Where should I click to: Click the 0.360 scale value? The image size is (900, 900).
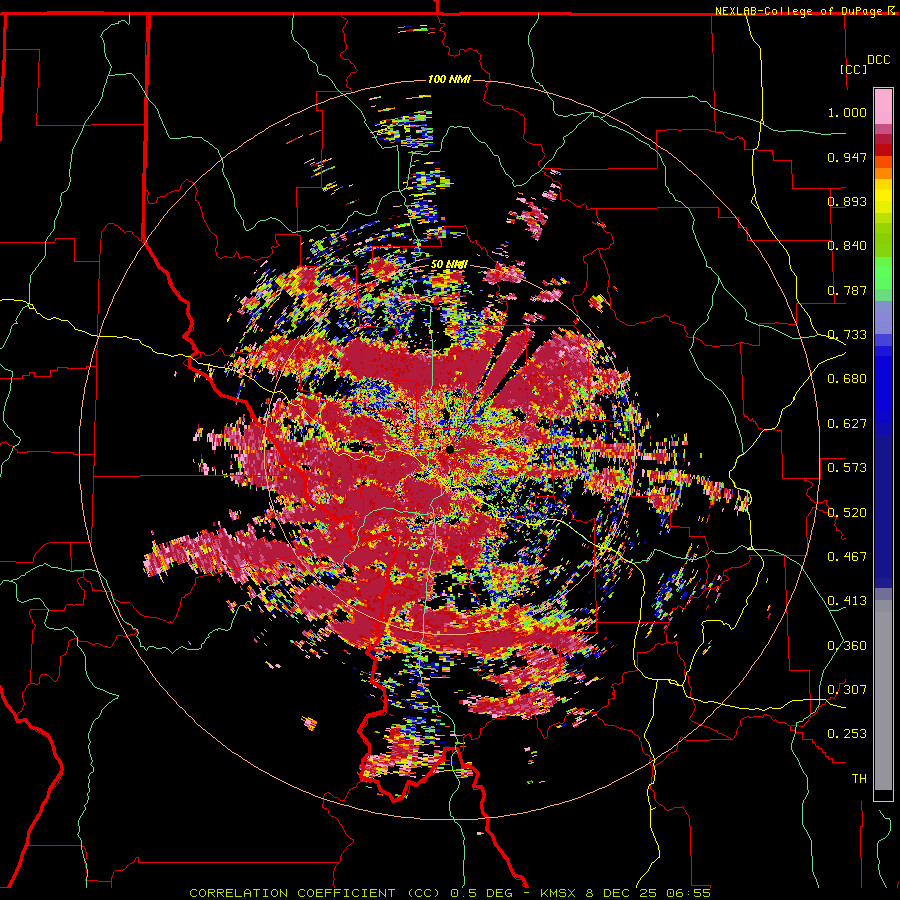[847, 646]
